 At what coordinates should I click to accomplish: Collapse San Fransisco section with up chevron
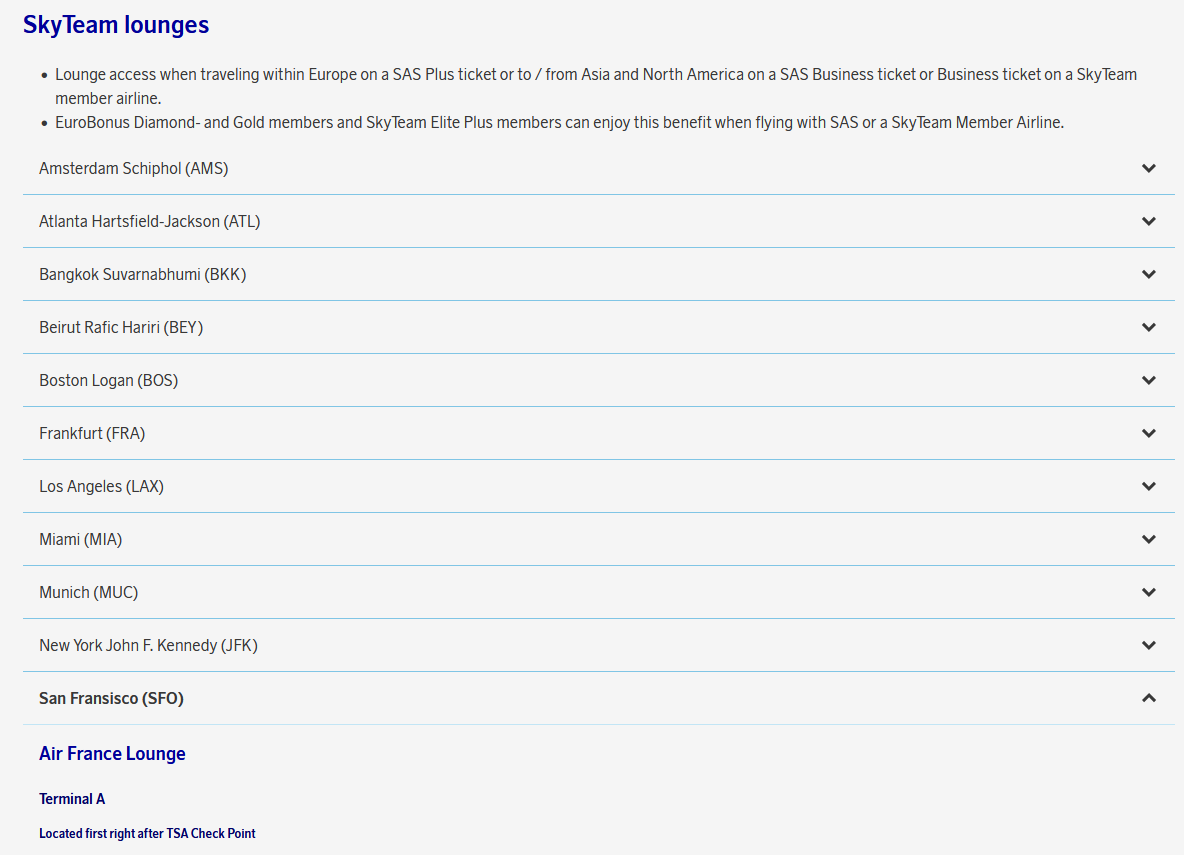[1148, 698]
